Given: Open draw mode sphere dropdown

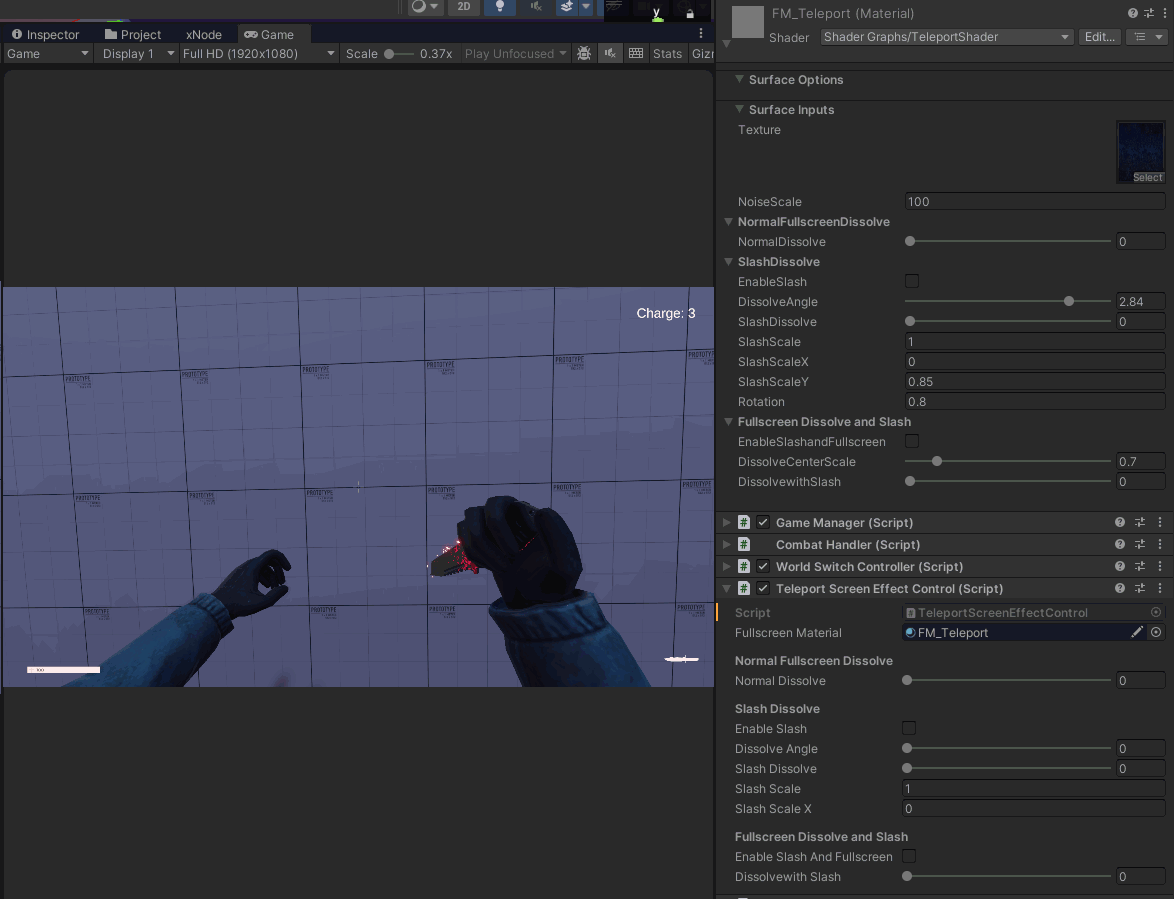Looking at the screenshot, I should point(425,7).
